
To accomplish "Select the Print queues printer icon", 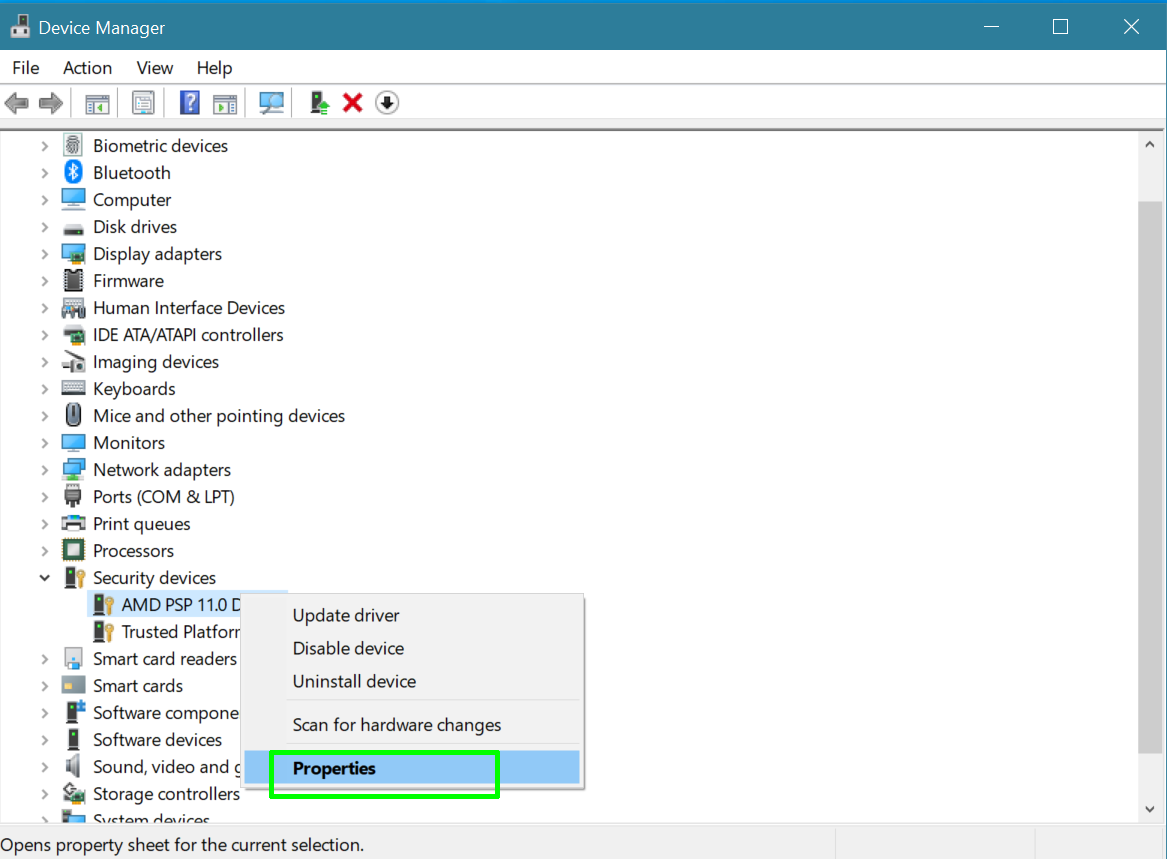I will pyautogui.click(x=73, y=523).
